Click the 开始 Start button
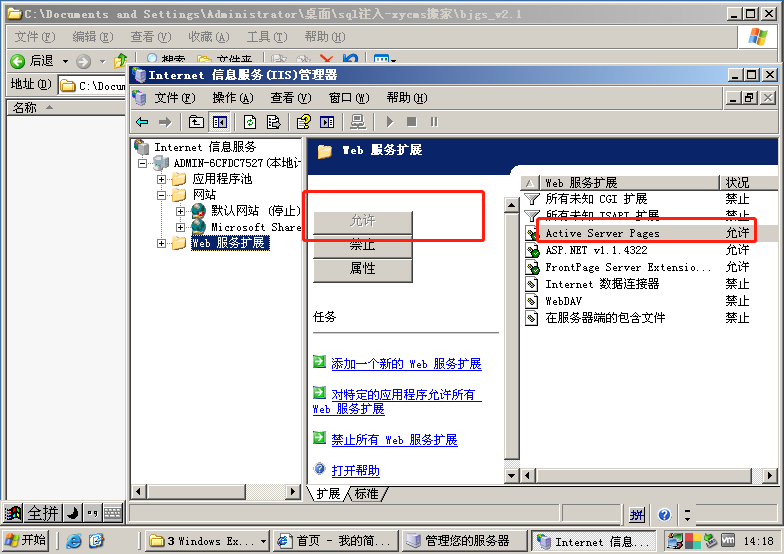The width and height of the screenshot is (784, 554). tap(26, 540)
